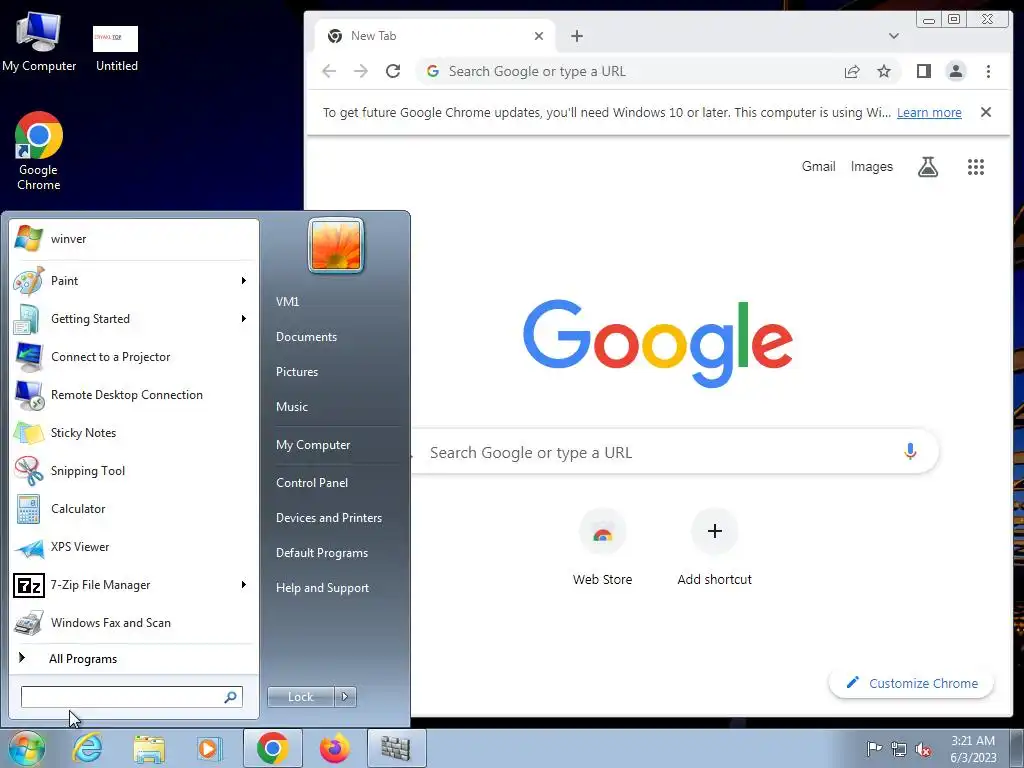Viewport: 1024px width, 768px height.
Task: Click the muted volume tray icon
Action: coord(923,749)
